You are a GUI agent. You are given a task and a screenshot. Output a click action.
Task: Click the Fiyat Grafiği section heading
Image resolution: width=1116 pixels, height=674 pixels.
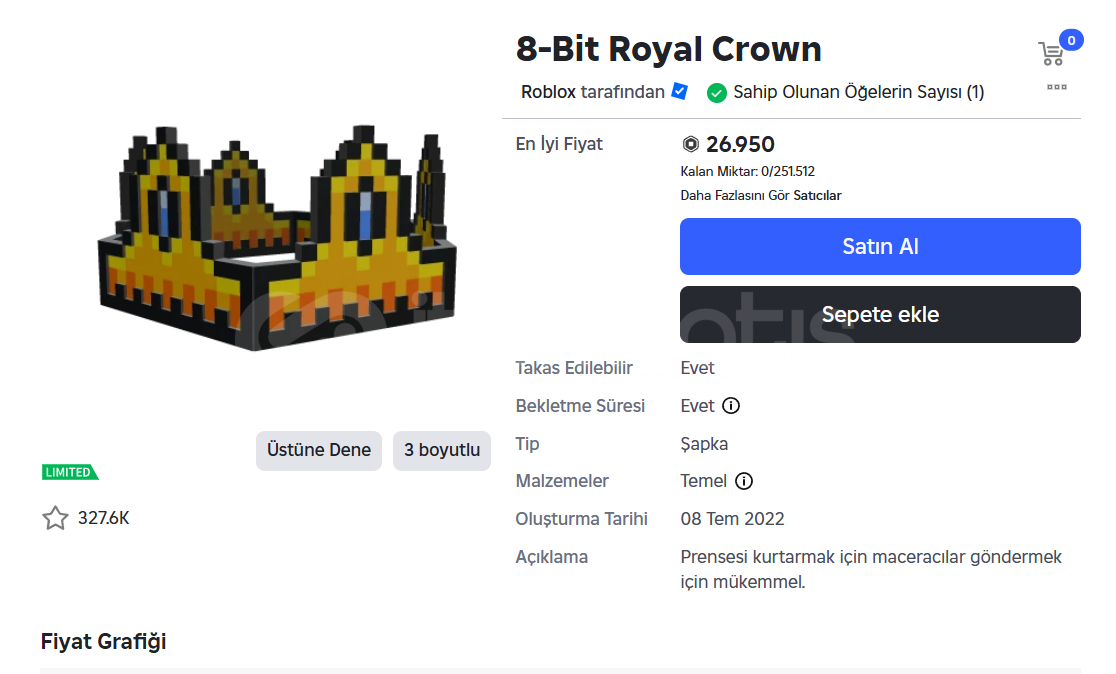103,642
